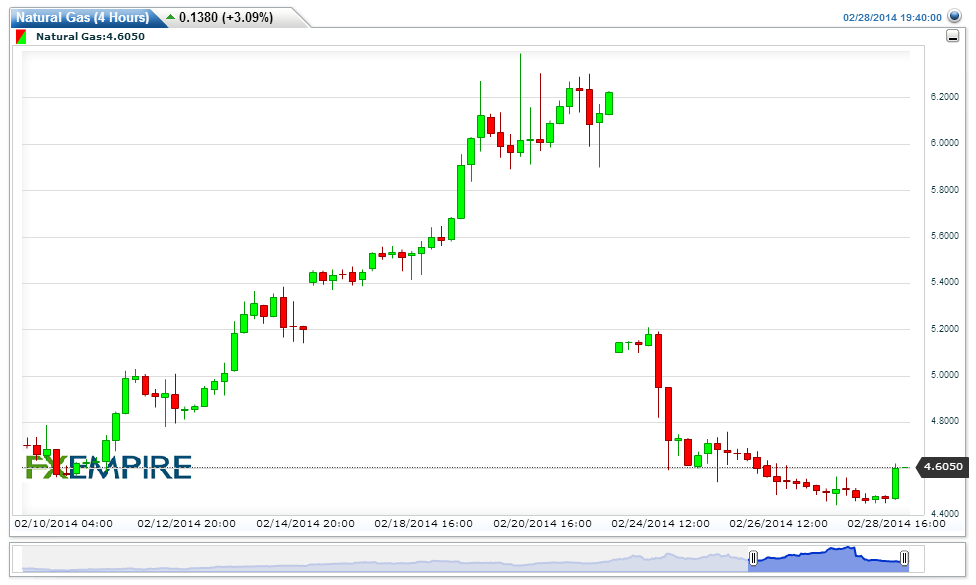Click the blue globe icon at top right

(x=954, y=16)
